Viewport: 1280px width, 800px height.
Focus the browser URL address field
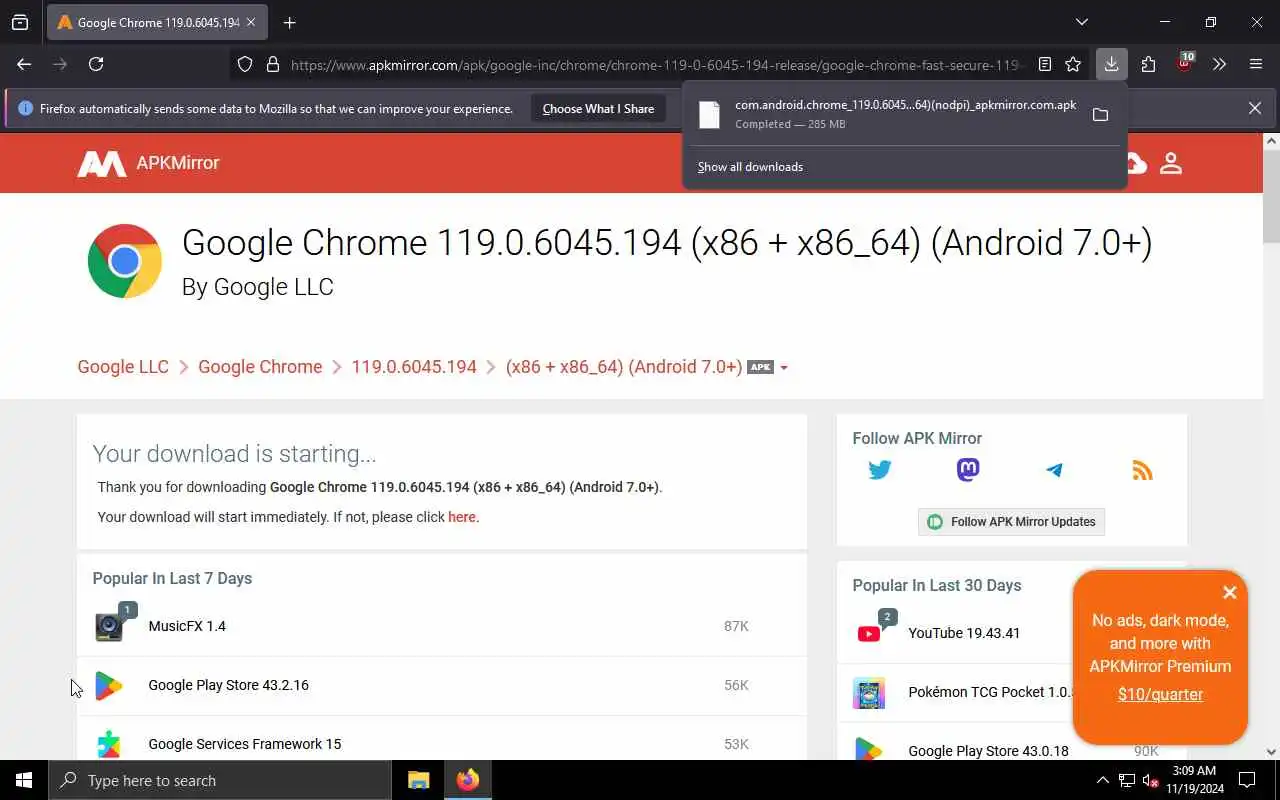[x=655, y=64]
